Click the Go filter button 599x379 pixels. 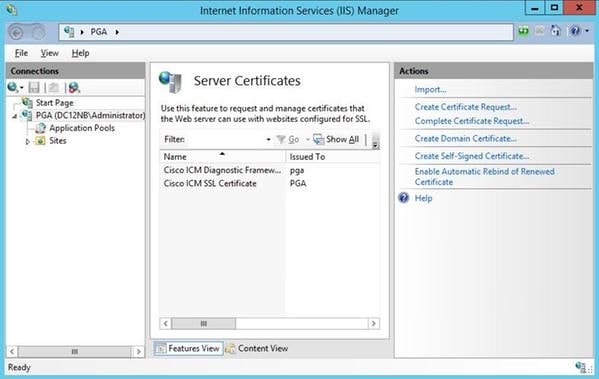[x=288, y=139]
